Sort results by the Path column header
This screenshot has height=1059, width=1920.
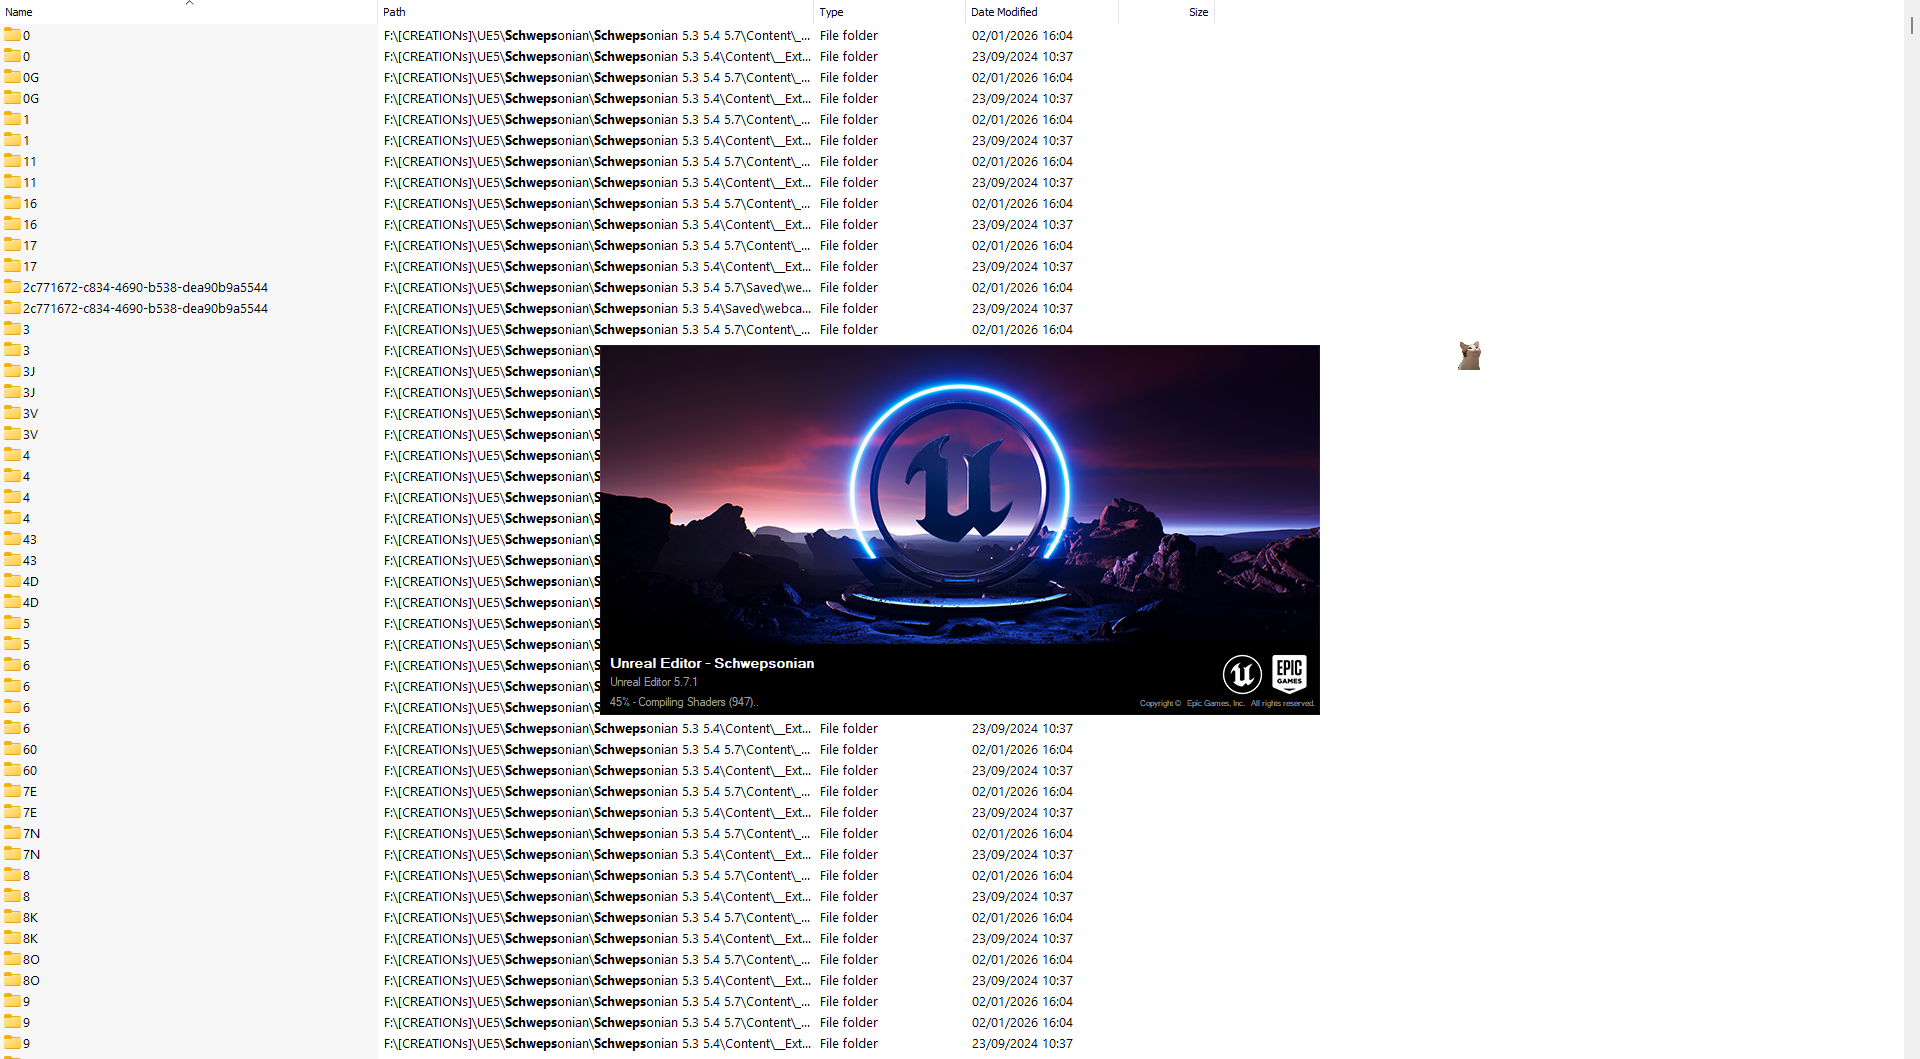click(x=394, y=12)
